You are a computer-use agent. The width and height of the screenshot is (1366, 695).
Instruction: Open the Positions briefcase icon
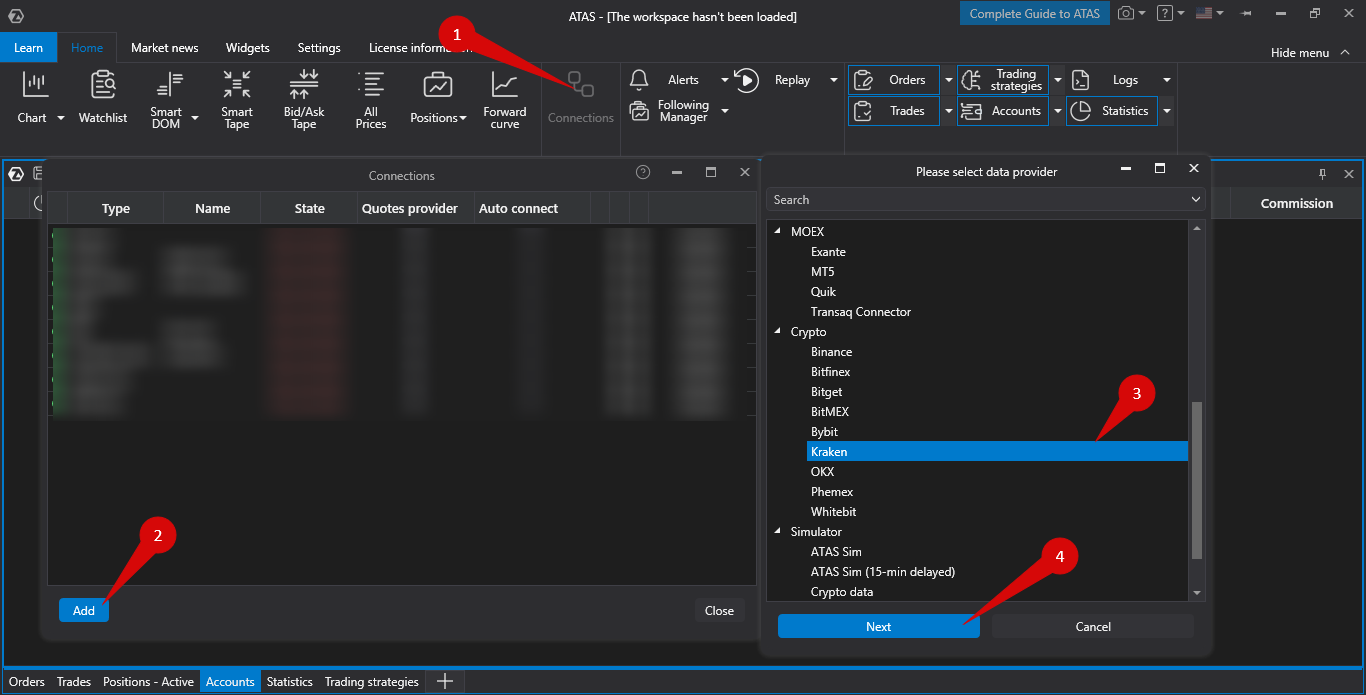click(x=437, y=85)
